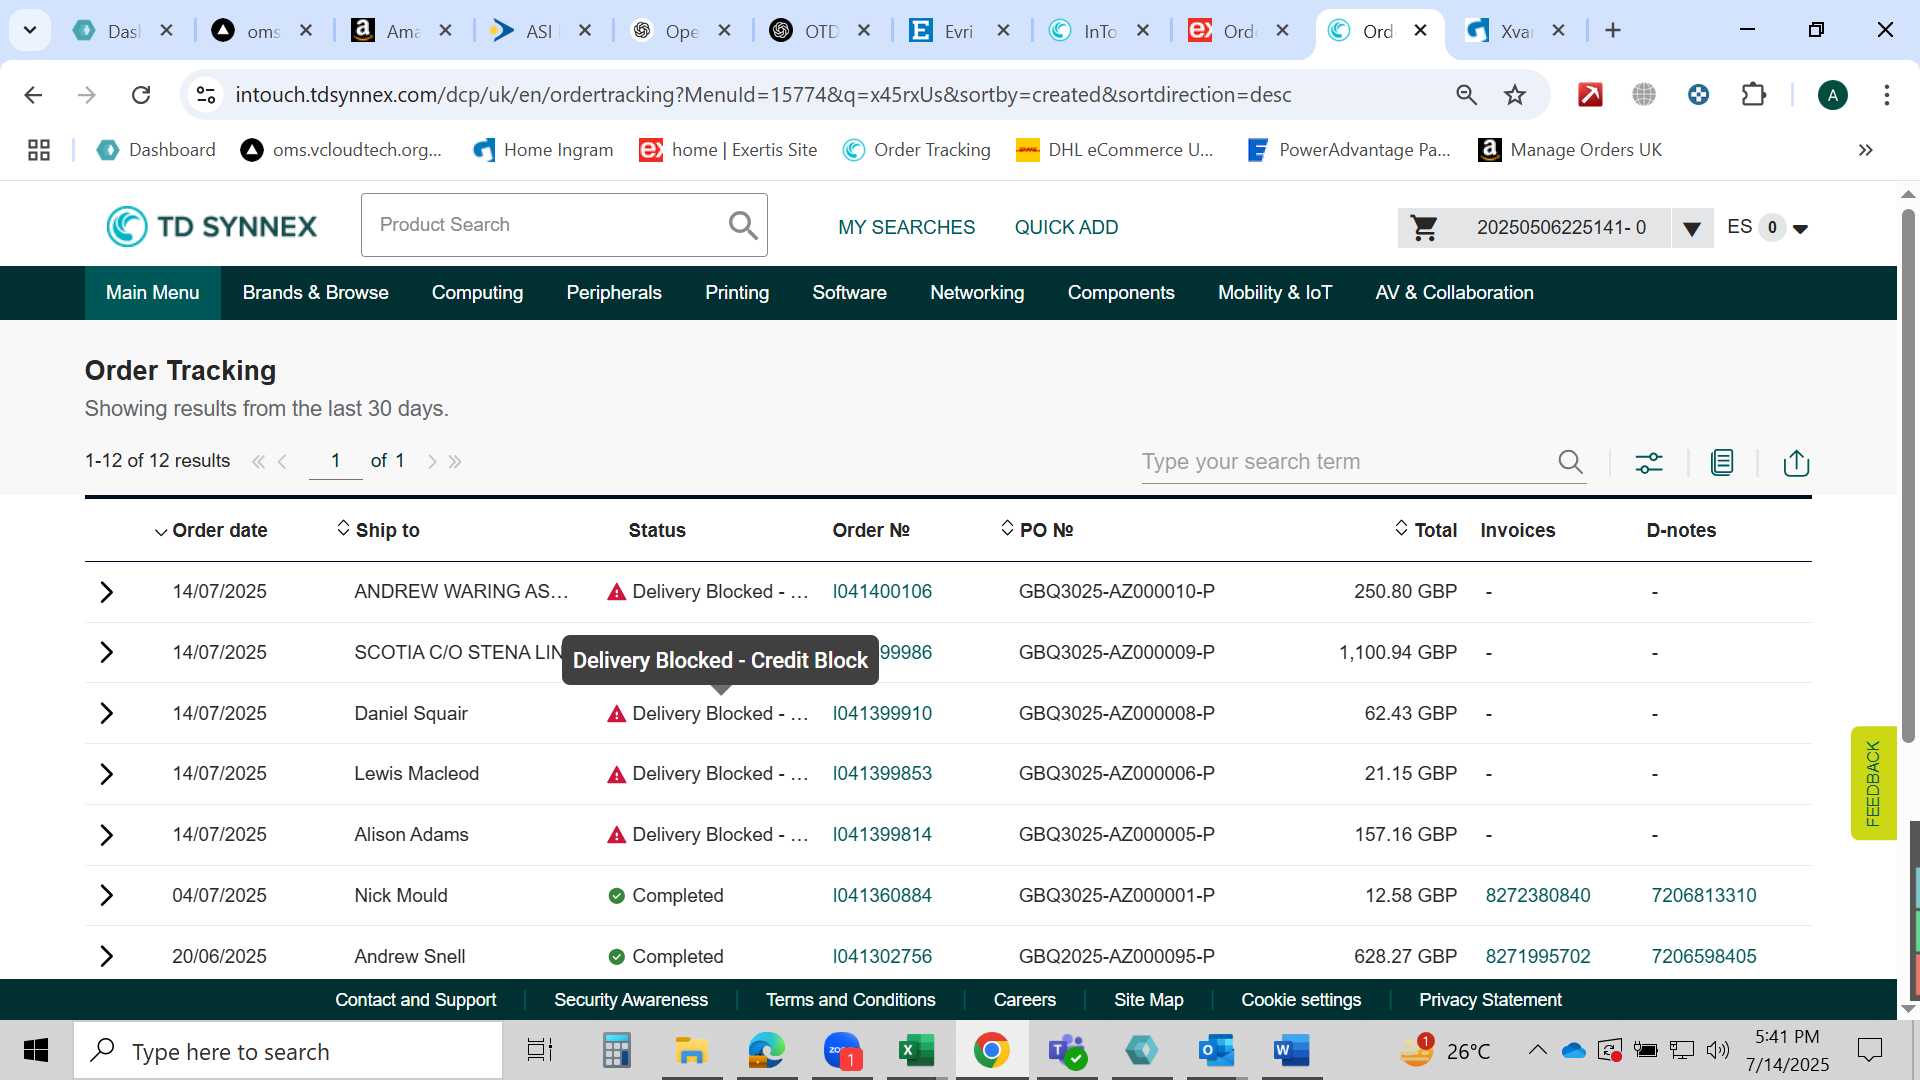The height and width of the screenshot is (1080, 1920).
Task: Expand the Andrew Snell order row
Action: [x=107, y=957]
